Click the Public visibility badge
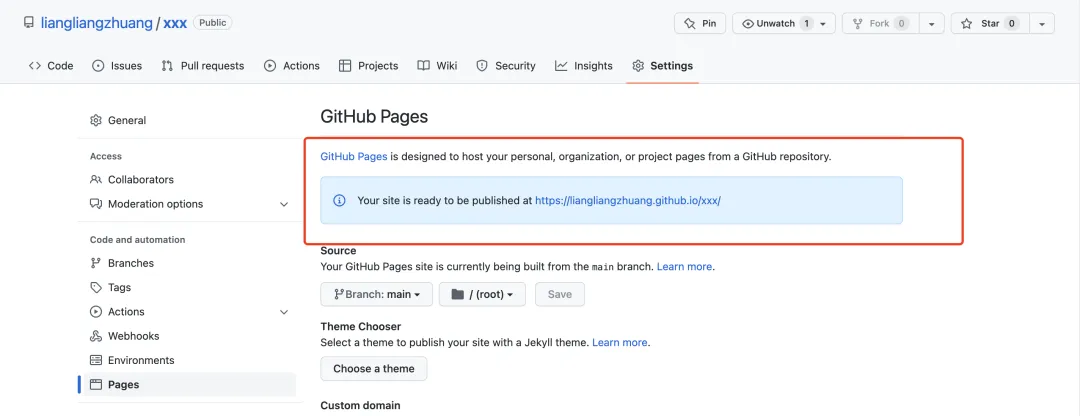The height and width of the screenshot is (416, 1080). pos(213,23)
